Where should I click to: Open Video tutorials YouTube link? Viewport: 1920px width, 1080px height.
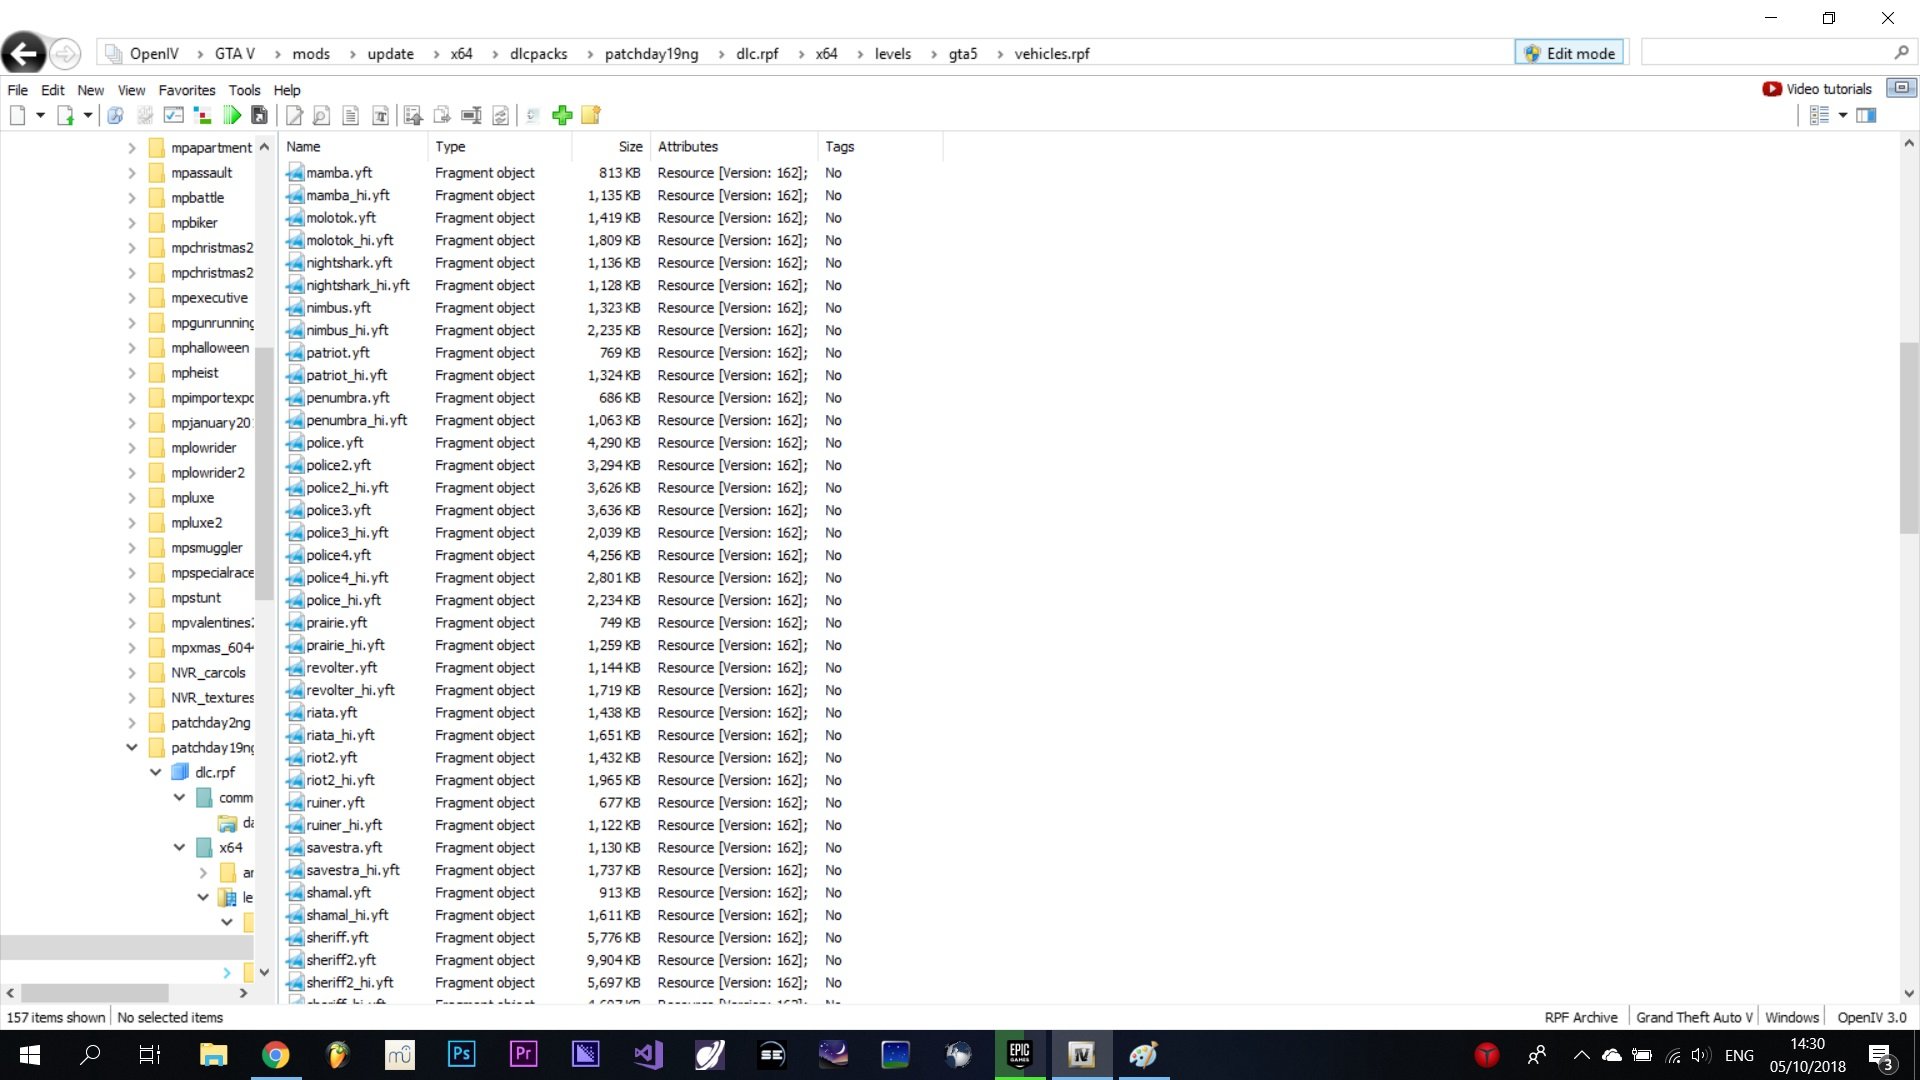pos(1817,89)
